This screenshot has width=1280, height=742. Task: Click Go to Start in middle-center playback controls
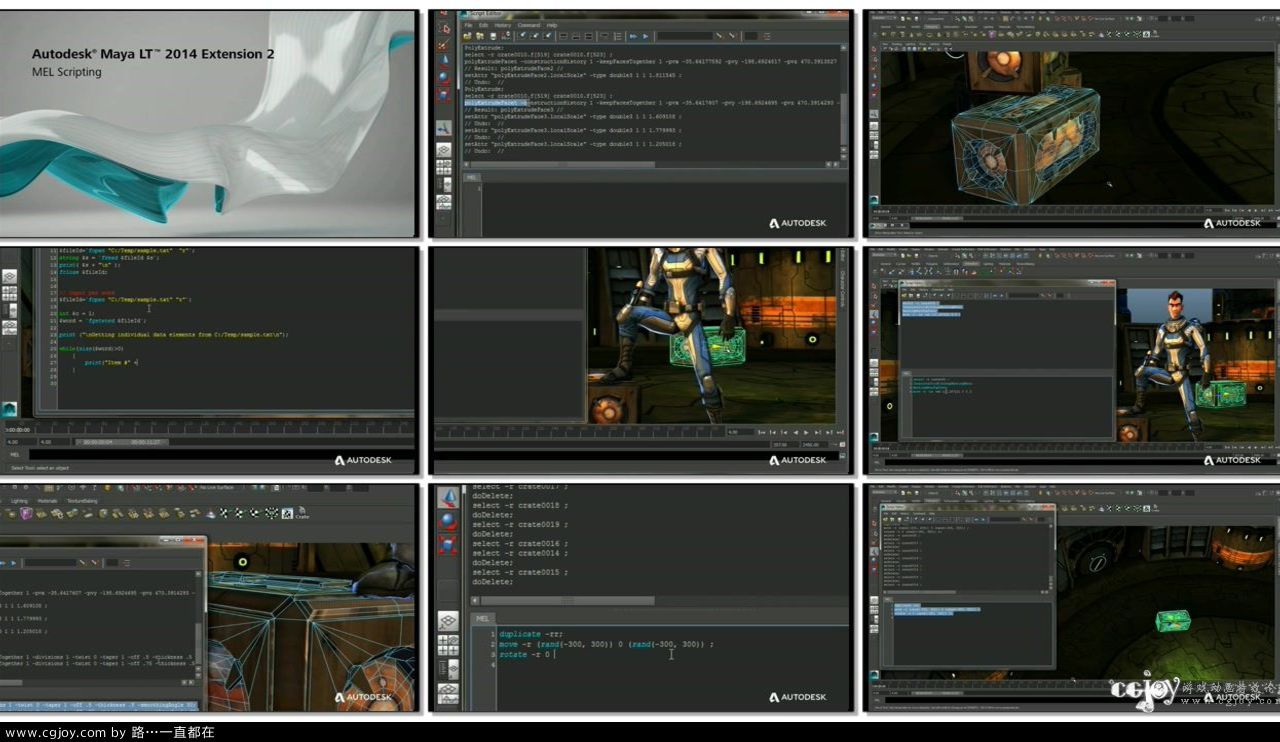click(x=762, y=432)
